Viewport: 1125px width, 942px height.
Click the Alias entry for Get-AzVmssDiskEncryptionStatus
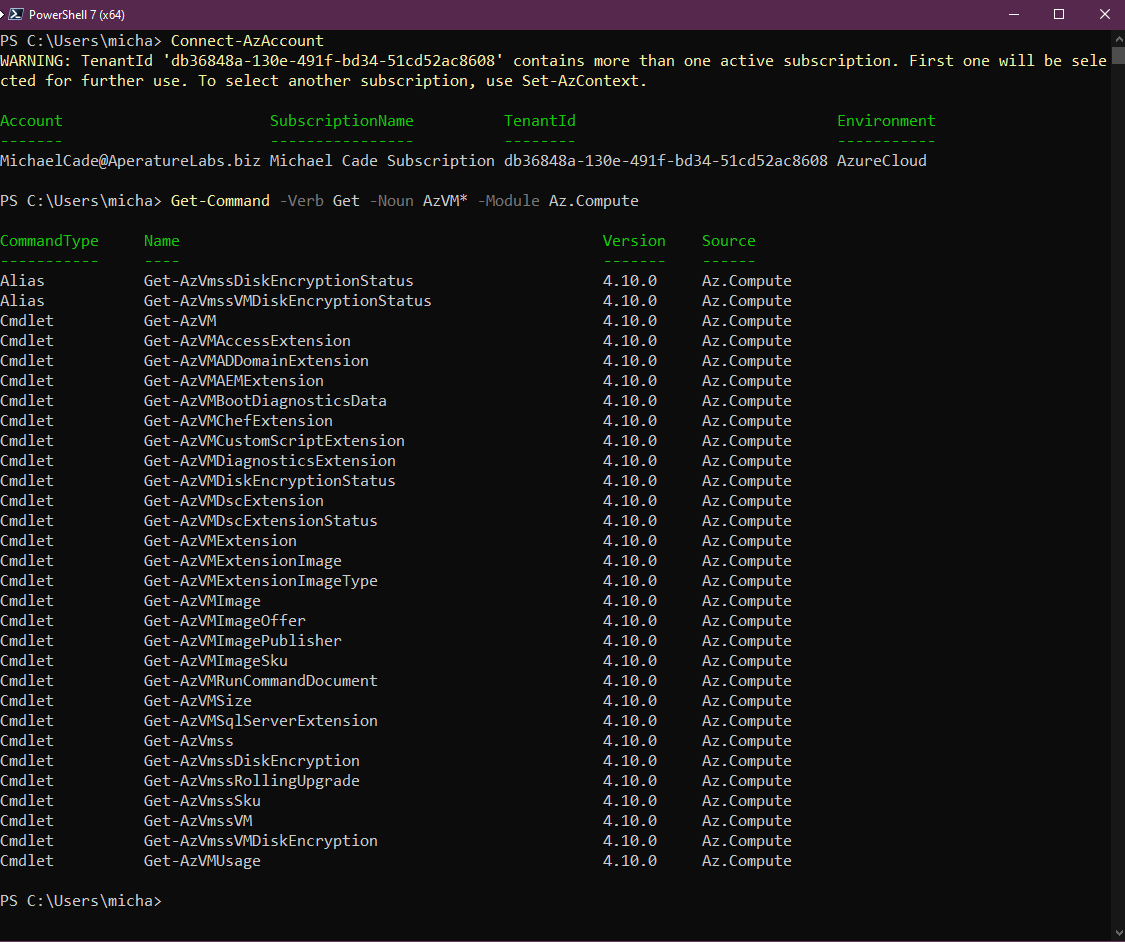[22, 280]
